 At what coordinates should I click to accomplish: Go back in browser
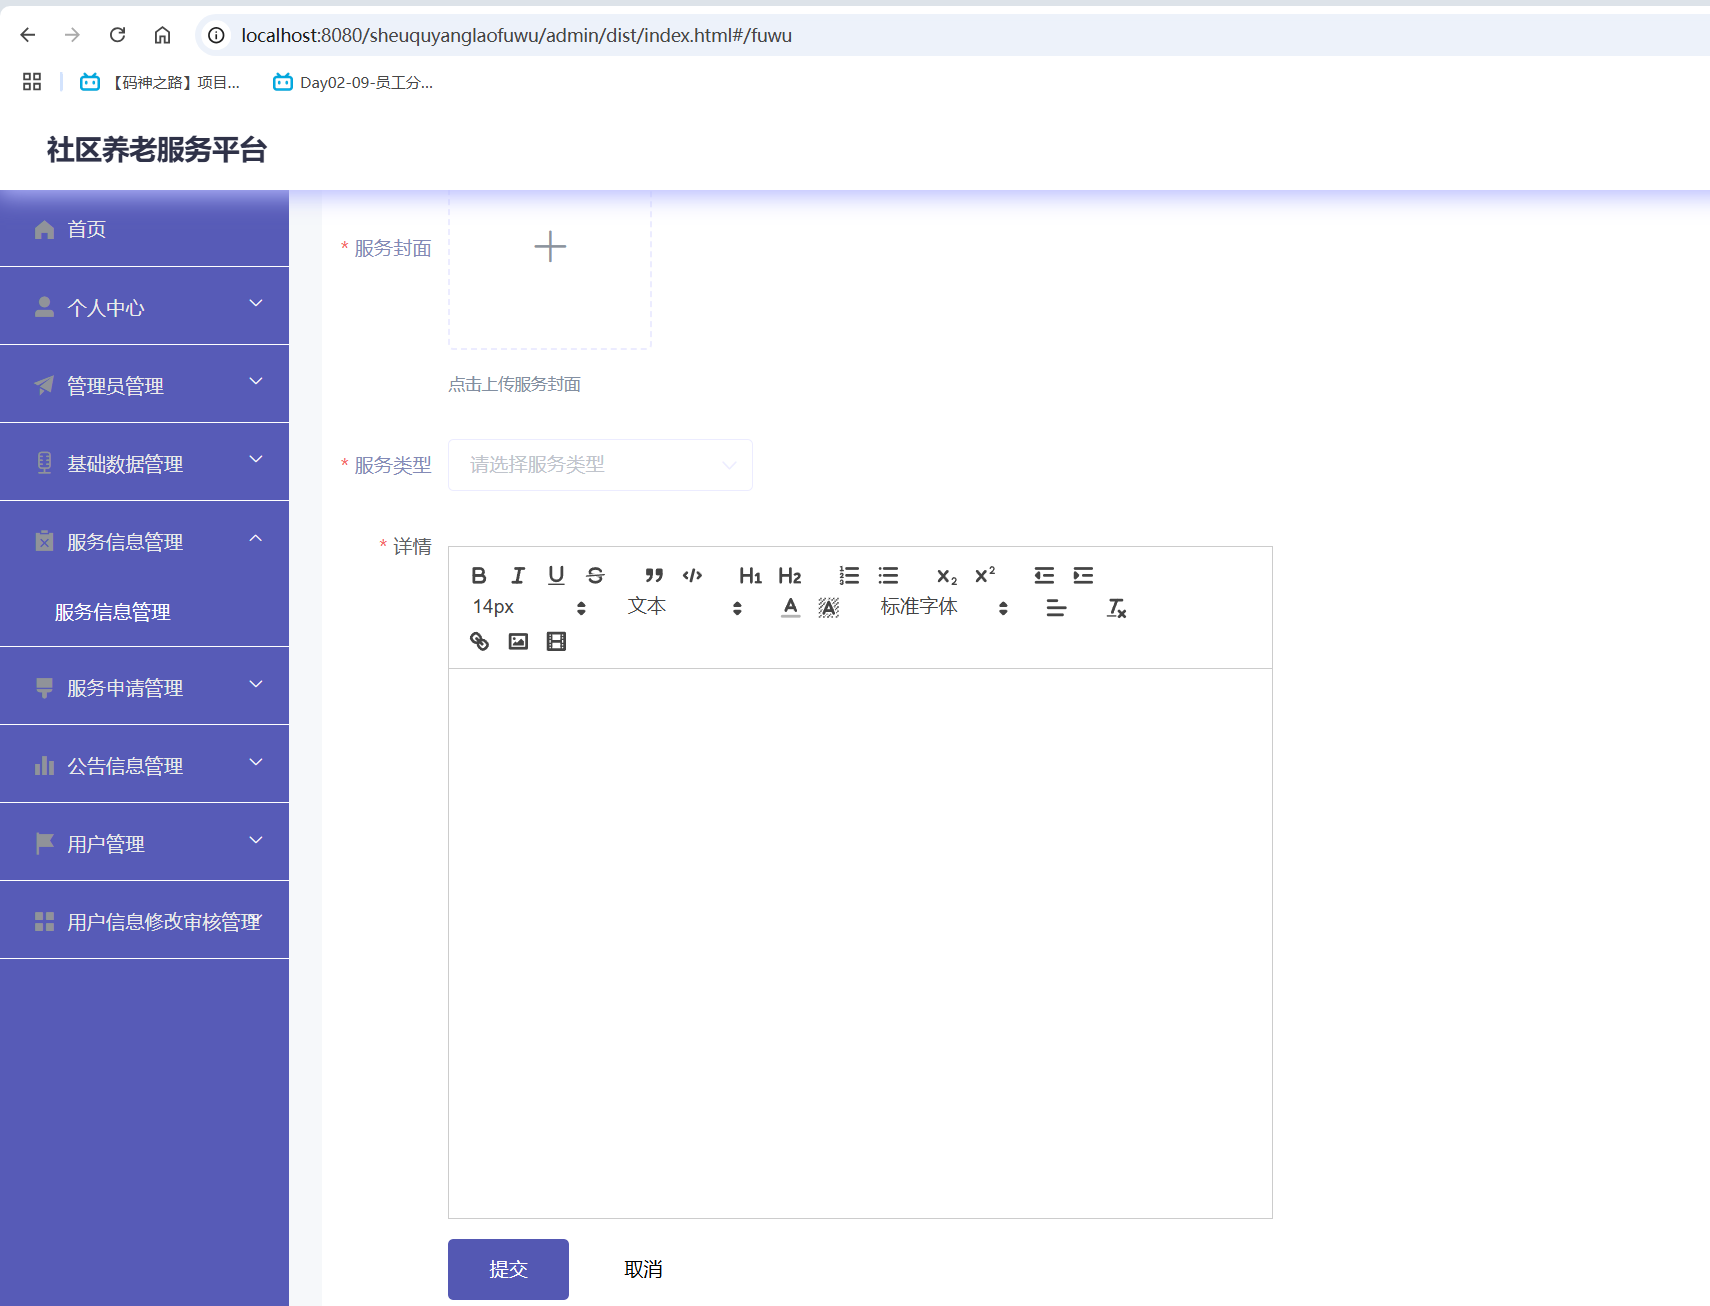point(28,35)
